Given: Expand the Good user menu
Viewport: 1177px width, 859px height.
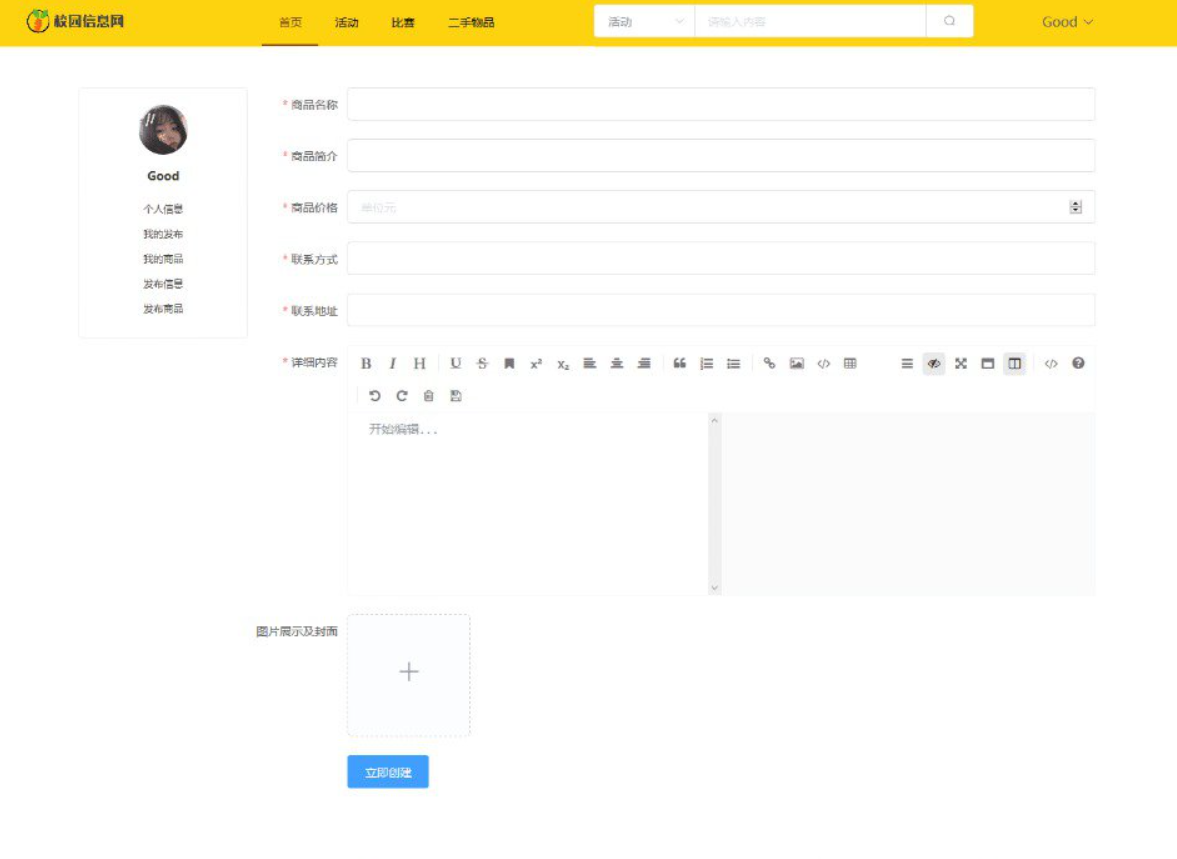Looking at the screenshot, I should click(x=1067, y=22).
